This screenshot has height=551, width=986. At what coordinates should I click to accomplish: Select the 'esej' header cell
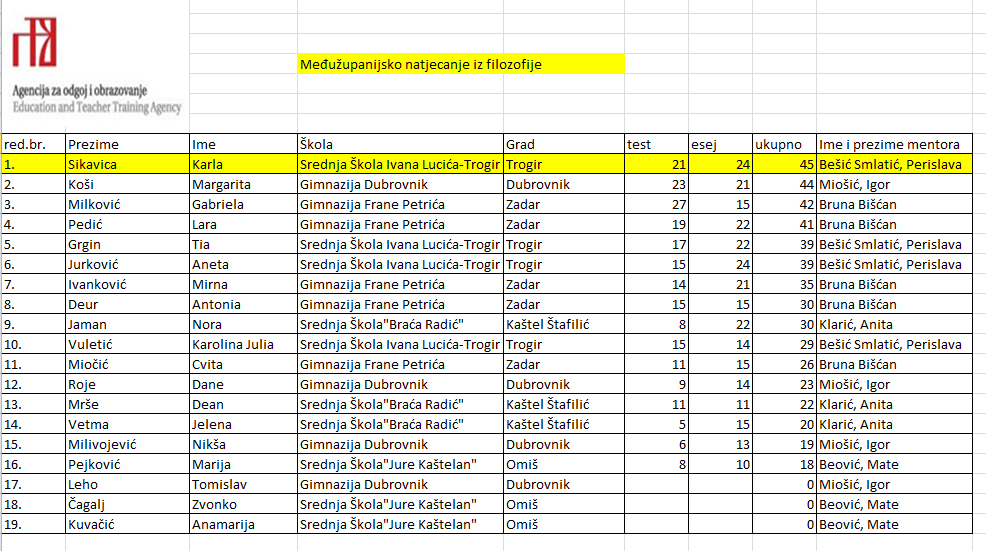click(x=721, y=144)
